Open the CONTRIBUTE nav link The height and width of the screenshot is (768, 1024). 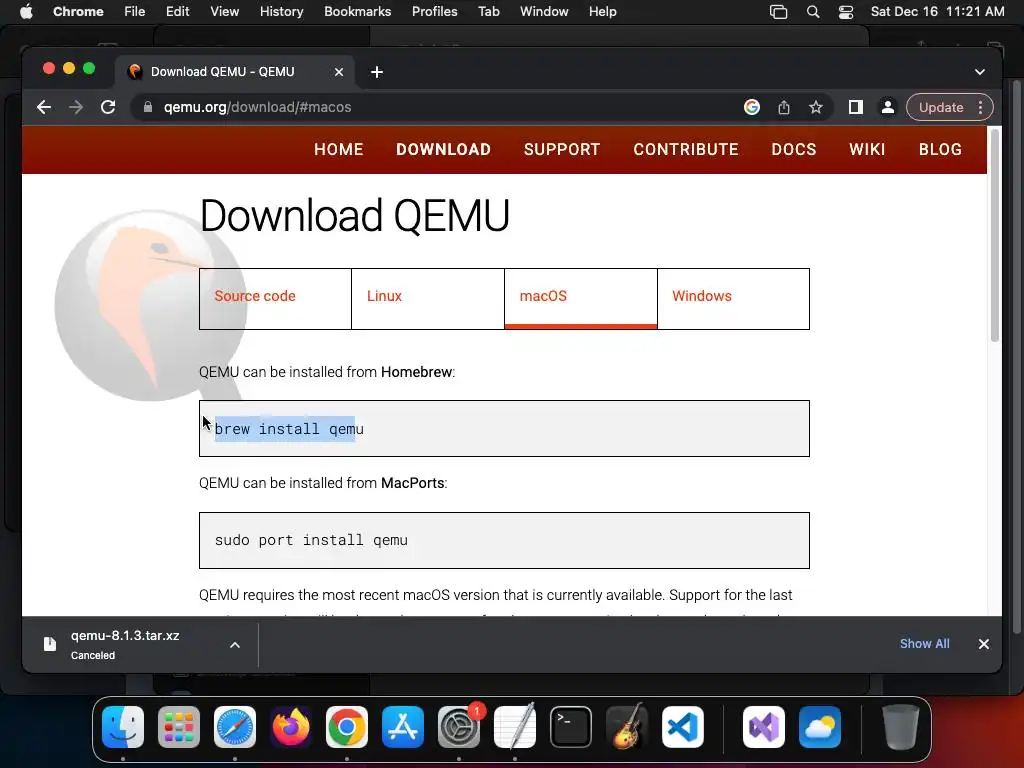coord(686,150)
